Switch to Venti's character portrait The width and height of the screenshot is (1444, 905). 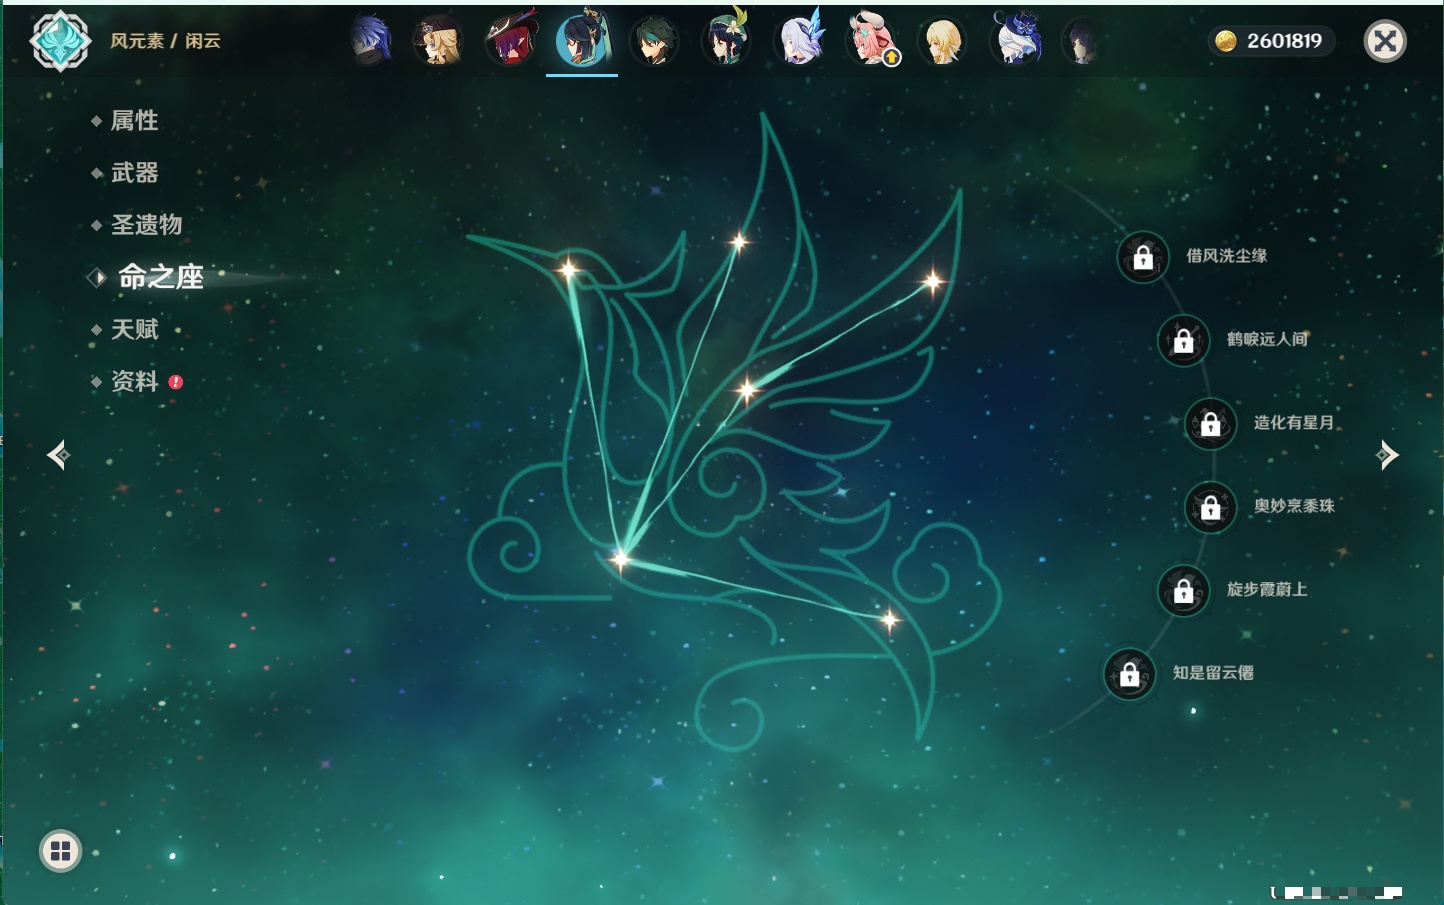coord(726,41)
